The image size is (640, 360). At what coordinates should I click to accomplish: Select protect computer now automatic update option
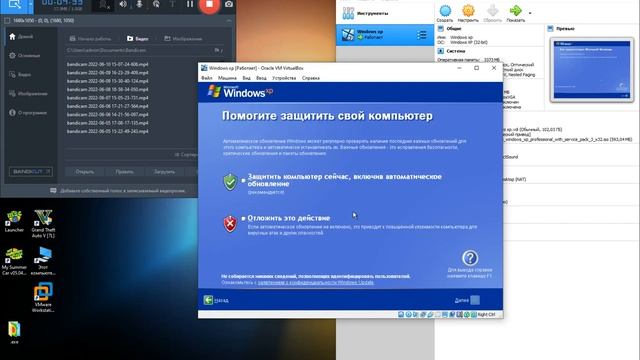pos(344,180)
